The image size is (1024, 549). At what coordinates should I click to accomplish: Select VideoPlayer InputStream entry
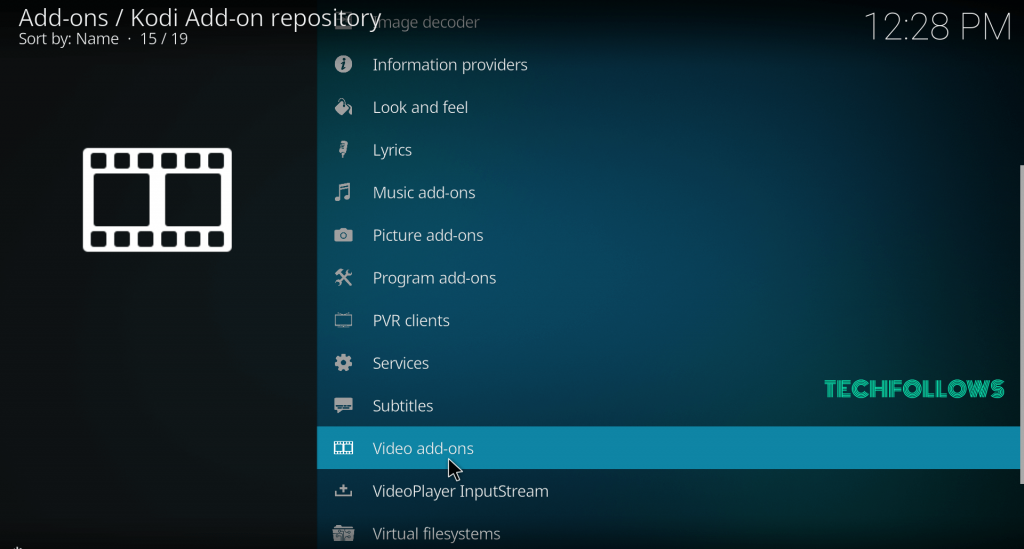[x=668, y=491]
